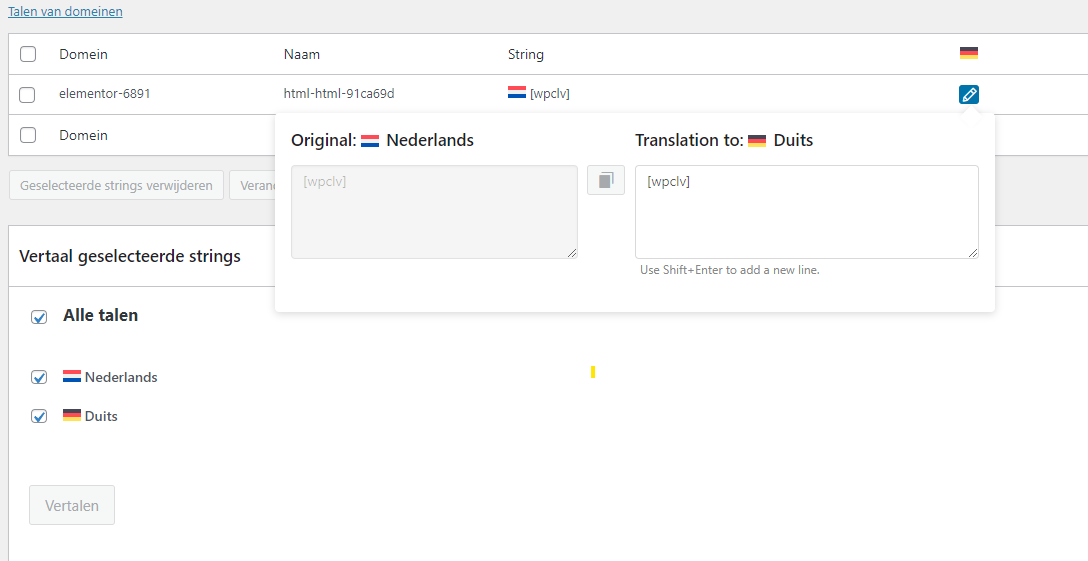Click into the Duits translation text area
Screen dimensions: 1088x561
click(806, 212)
